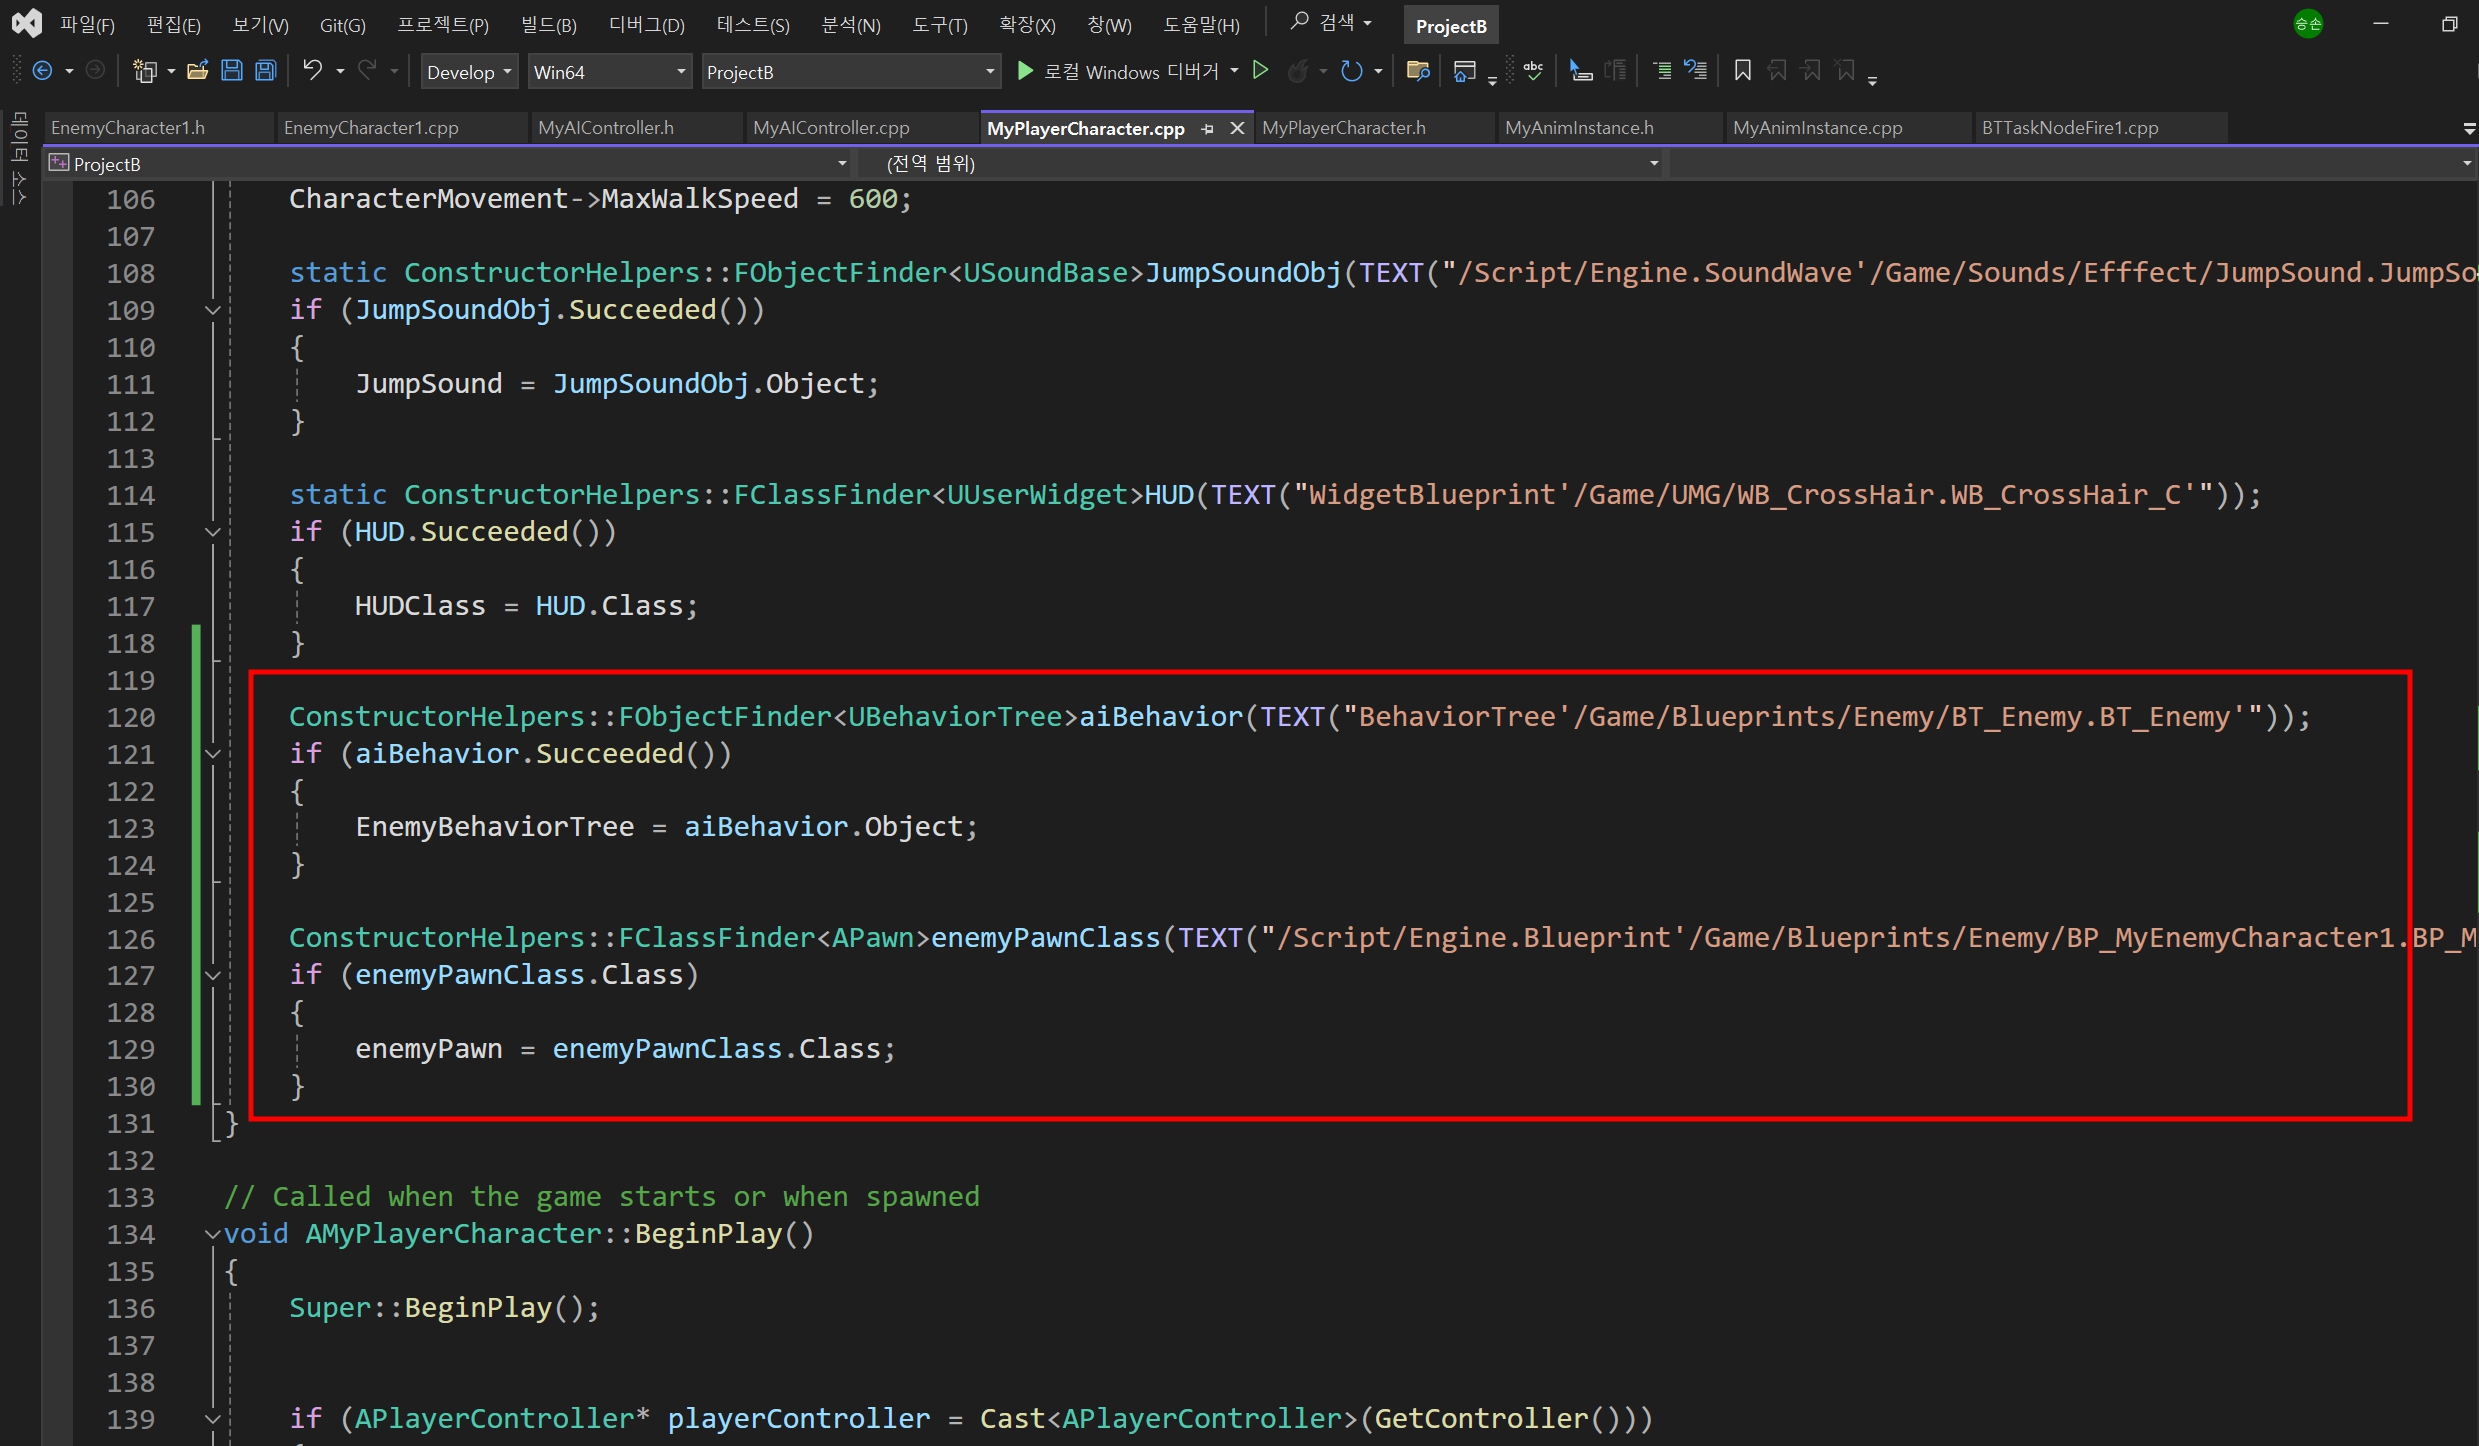Screen dimensions: 2479x1446
Task: Click the Save file icon
Action: coord(232,71)
